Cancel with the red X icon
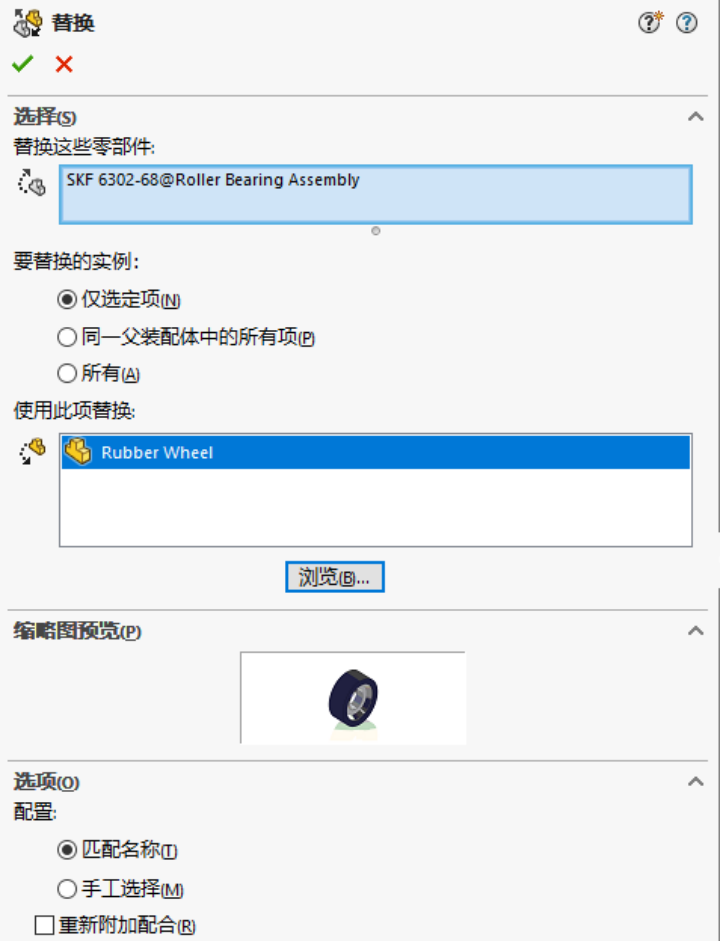Image resolution: width=720 pixels, height=941 pixels. click(64, 64)
